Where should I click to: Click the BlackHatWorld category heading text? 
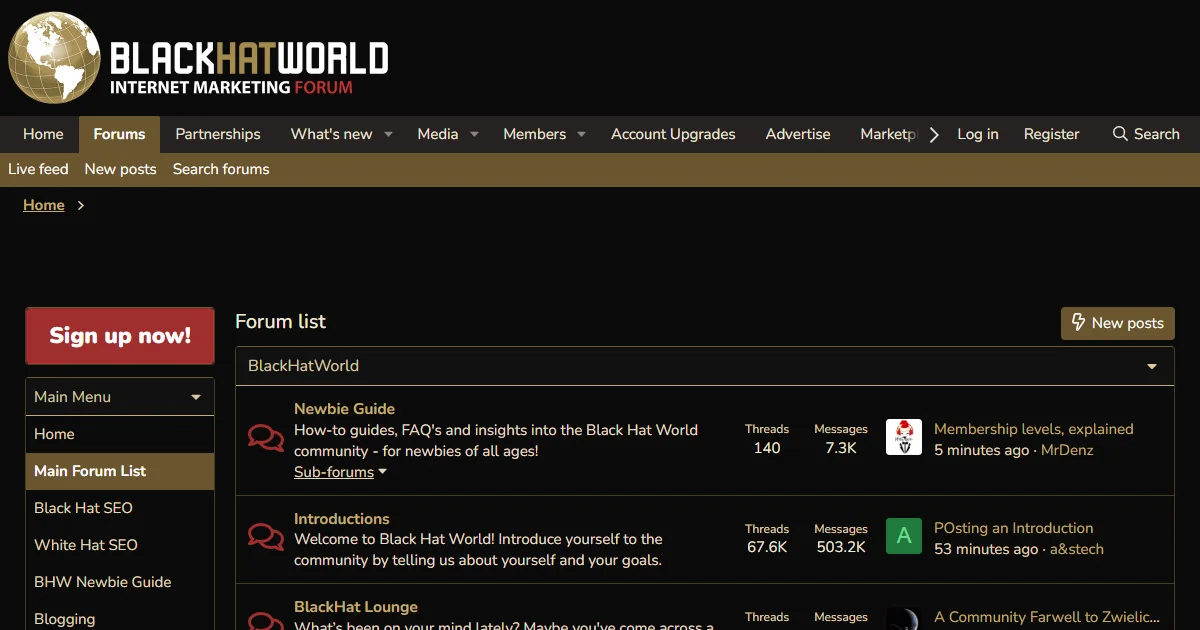303,366
